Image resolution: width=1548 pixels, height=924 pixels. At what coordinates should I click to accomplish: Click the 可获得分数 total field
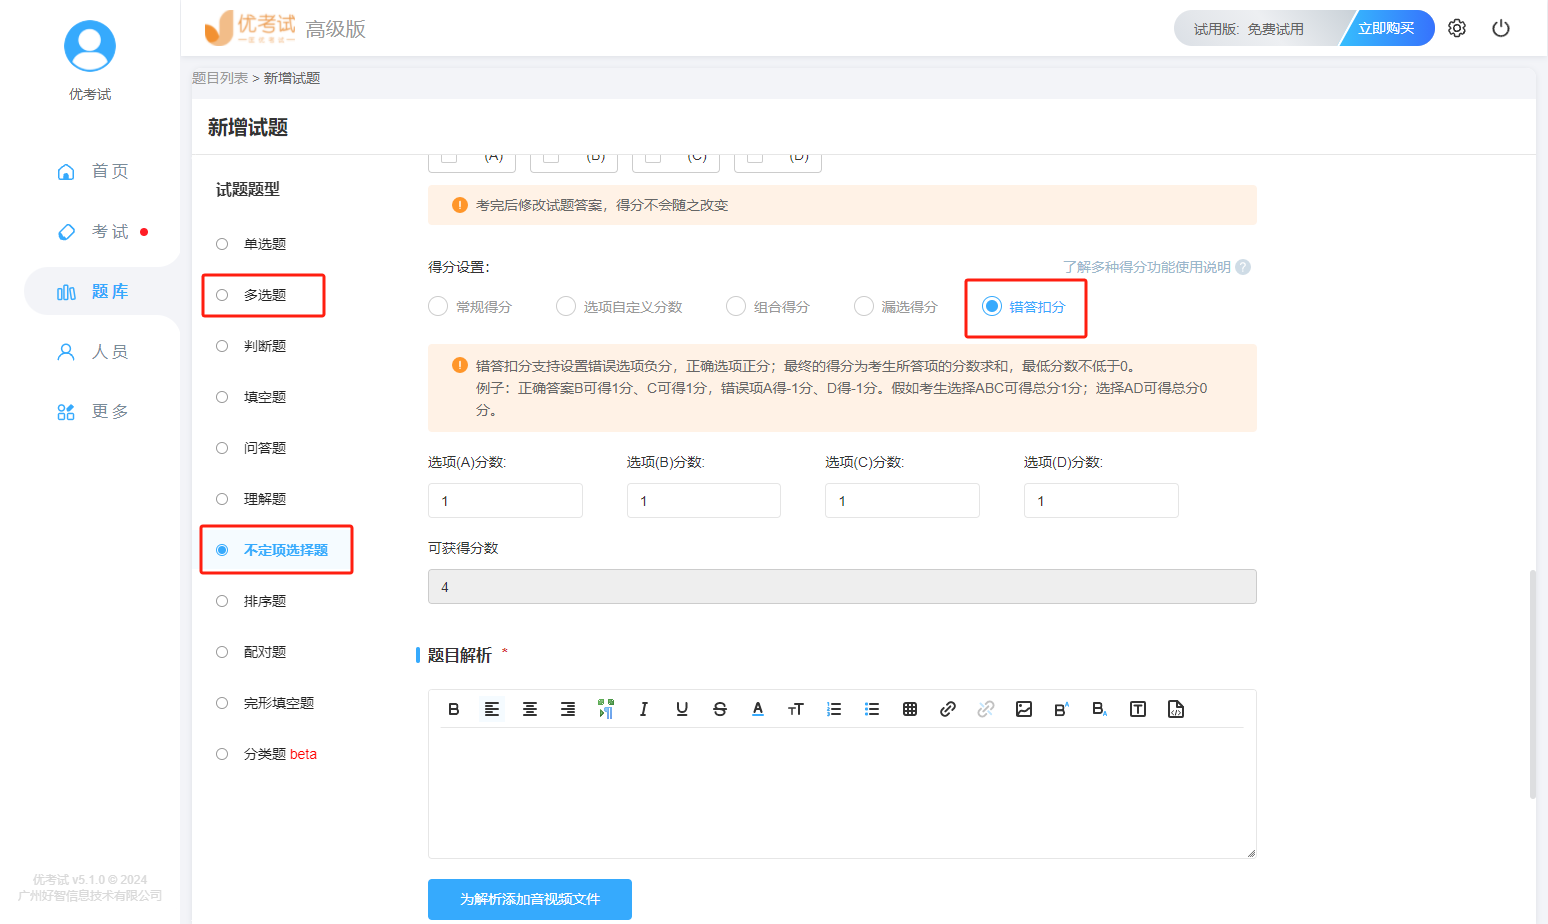point(842,586)
